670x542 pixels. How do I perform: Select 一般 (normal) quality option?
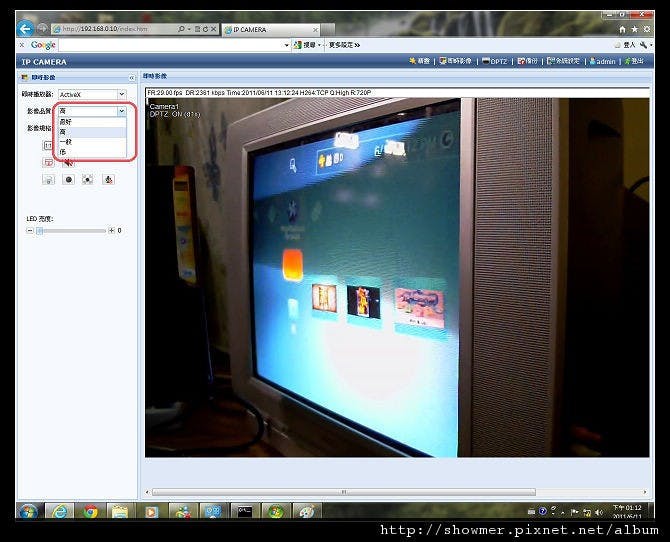[x=92, y=142]
